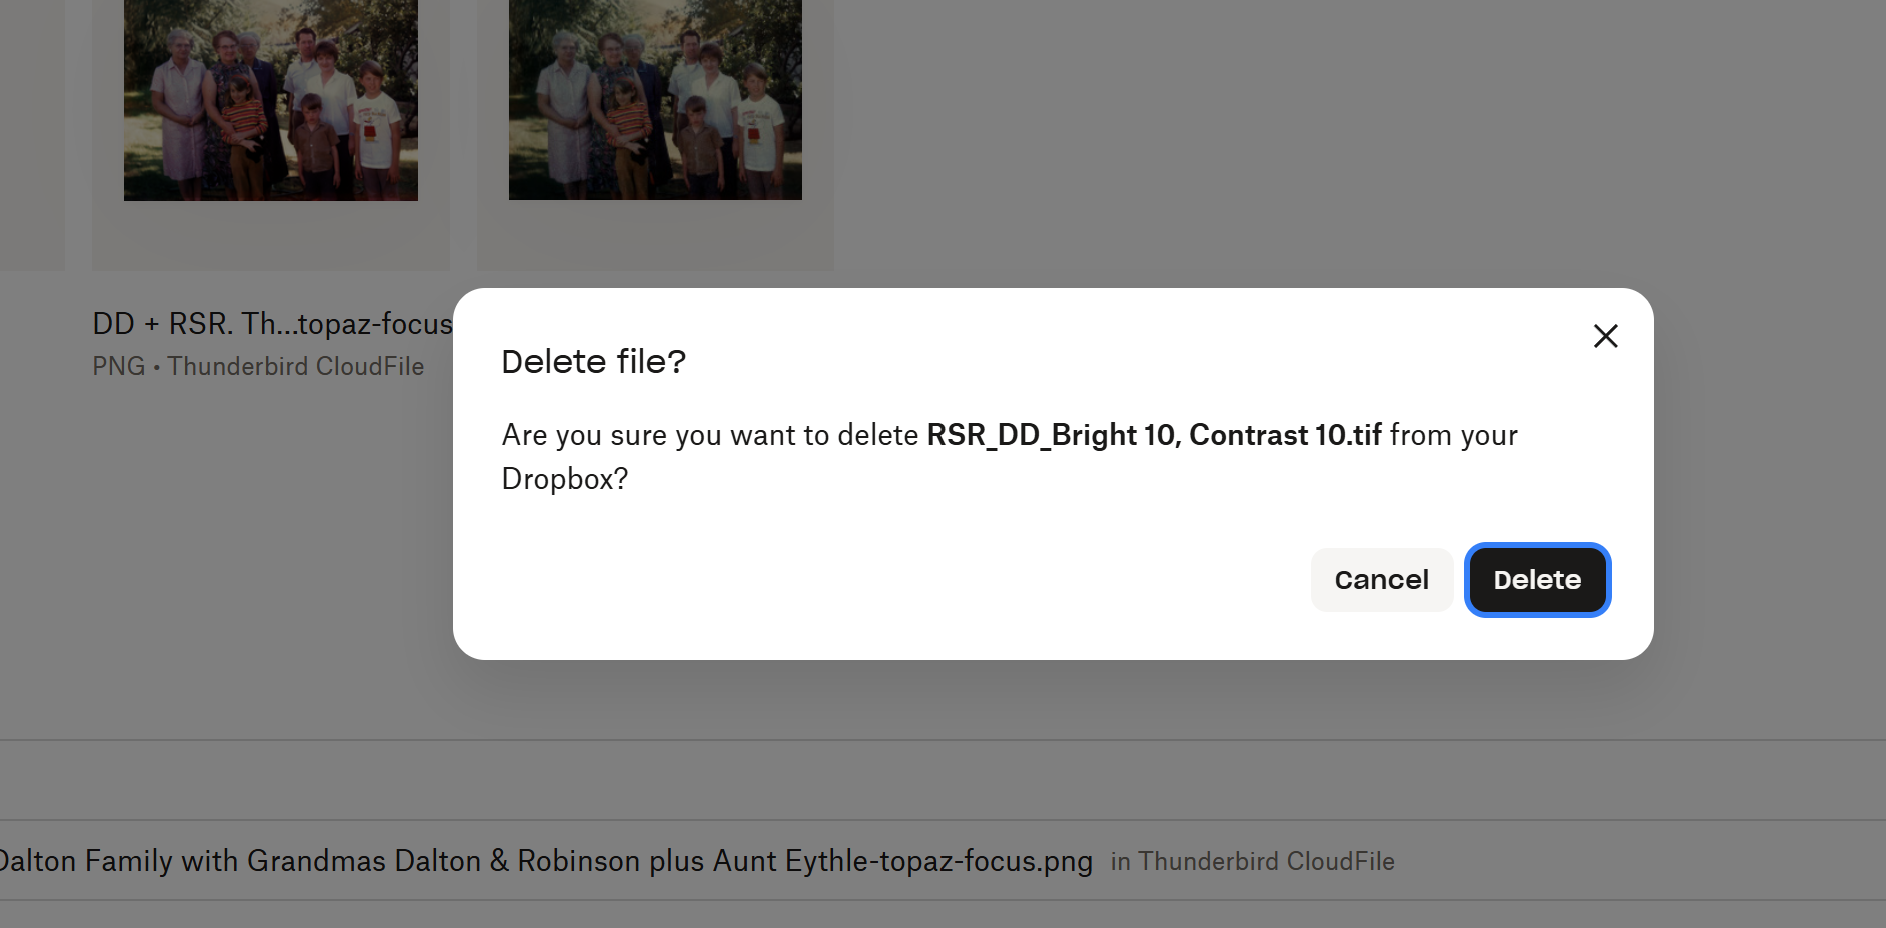Confirm deletion with the Delete button
The height and width of the screenshot is (928, 1886).
[1537, 580]
